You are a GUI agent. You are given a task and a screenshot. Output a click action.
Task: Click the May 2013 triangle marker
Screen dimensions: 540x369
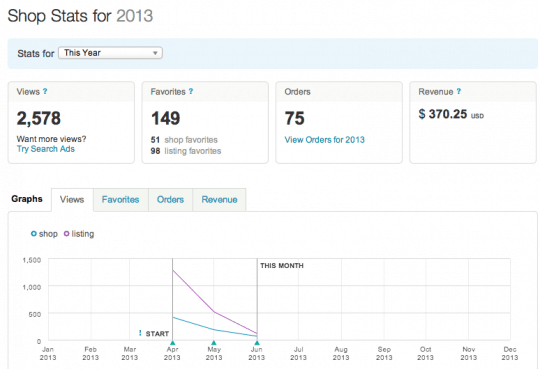point(214,342)
